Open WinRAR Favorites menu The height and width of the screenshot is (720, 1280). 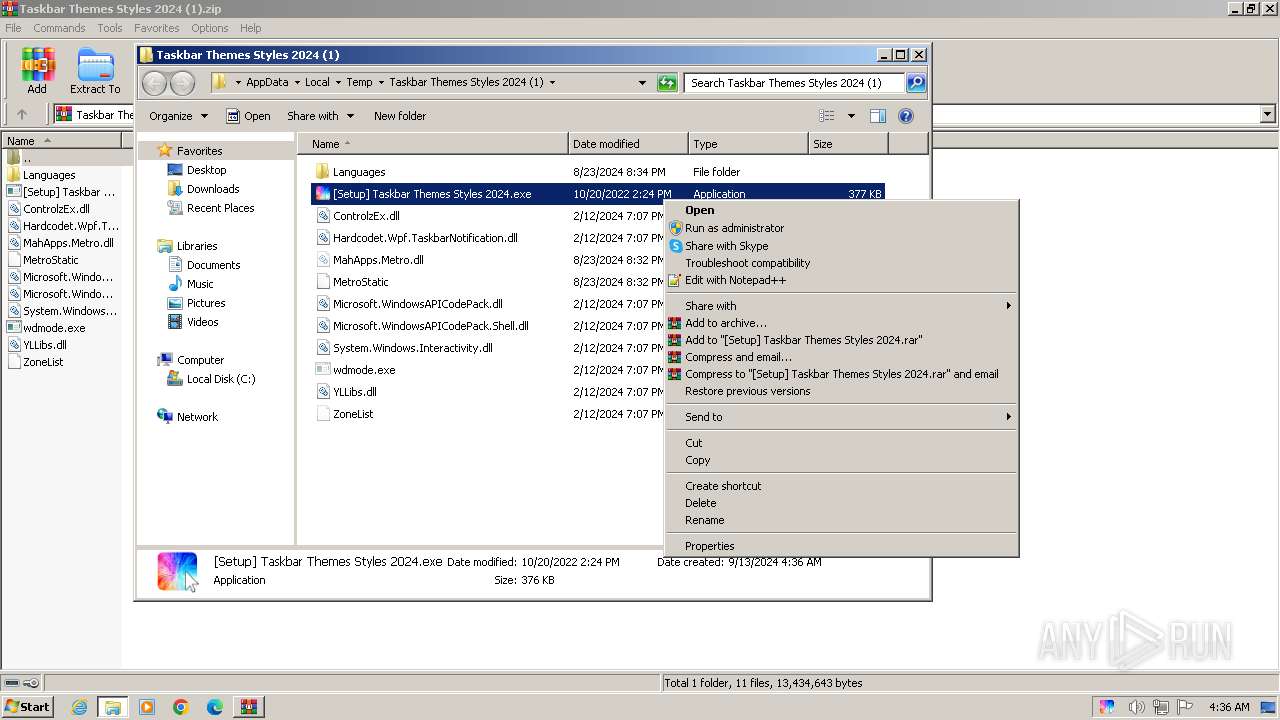[156, 28]
